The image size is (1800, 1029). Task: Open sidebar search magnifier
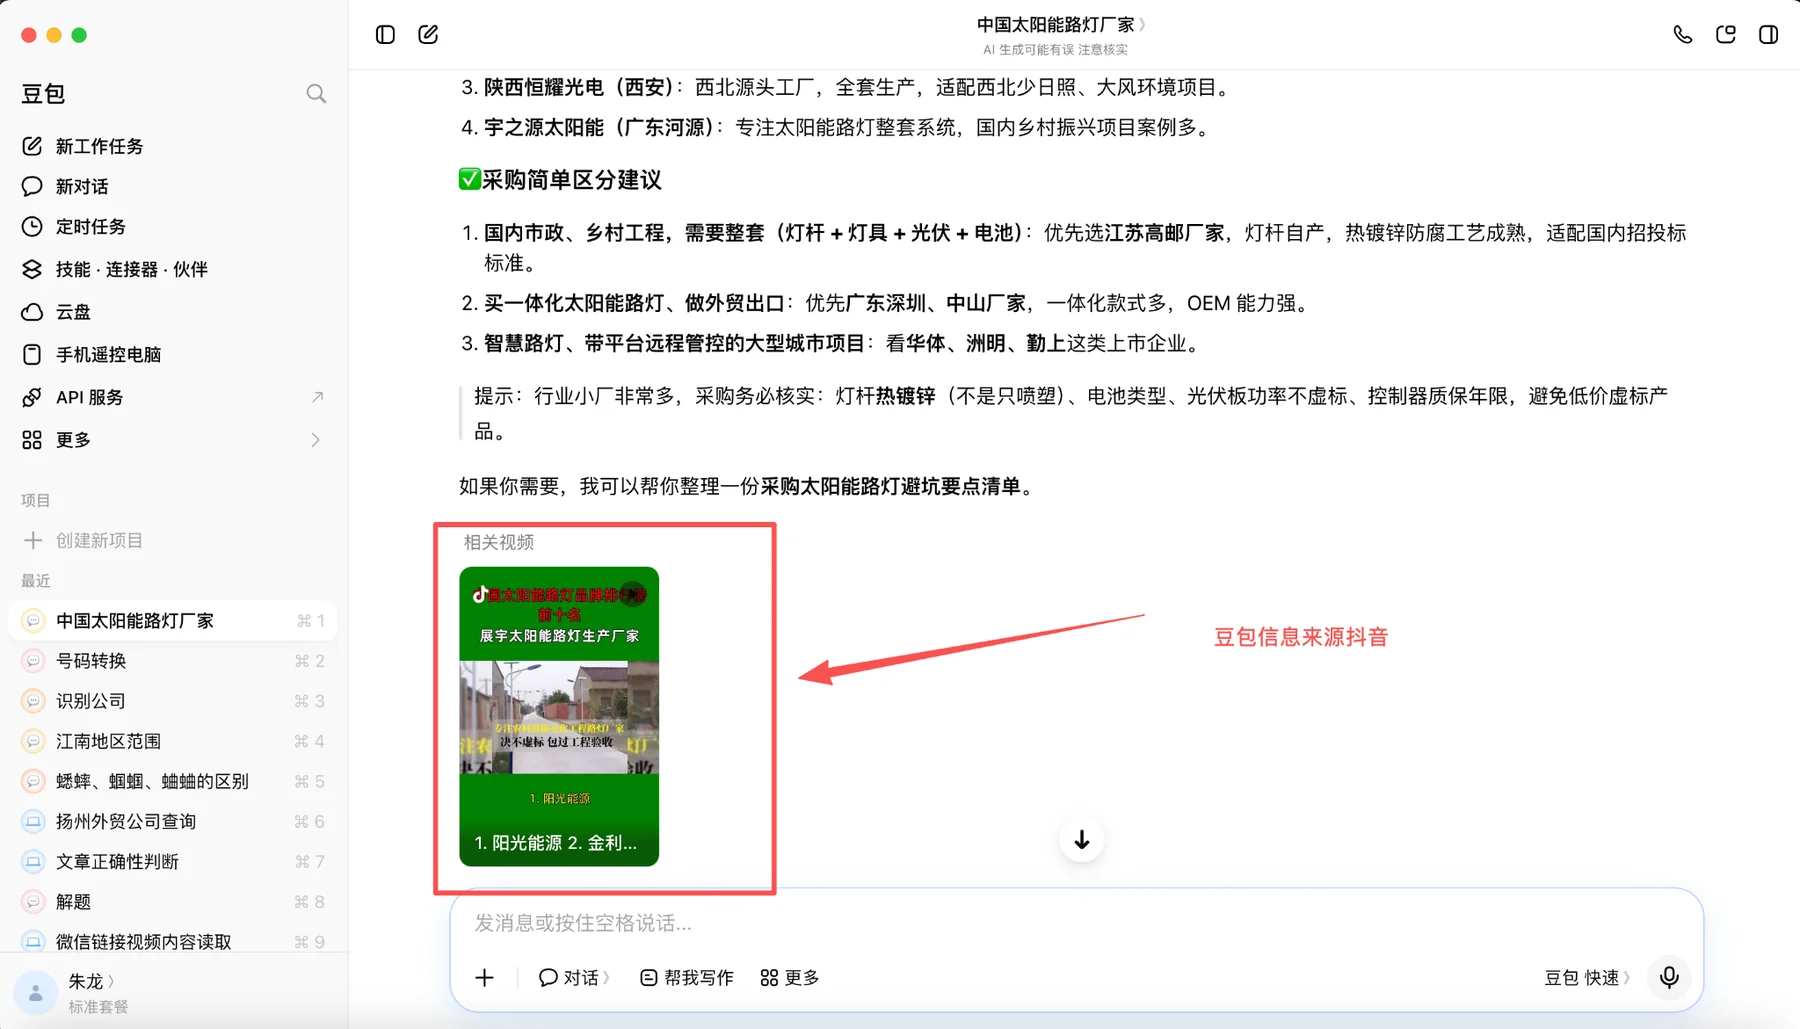pyautogui.click(x=316, y=93)
